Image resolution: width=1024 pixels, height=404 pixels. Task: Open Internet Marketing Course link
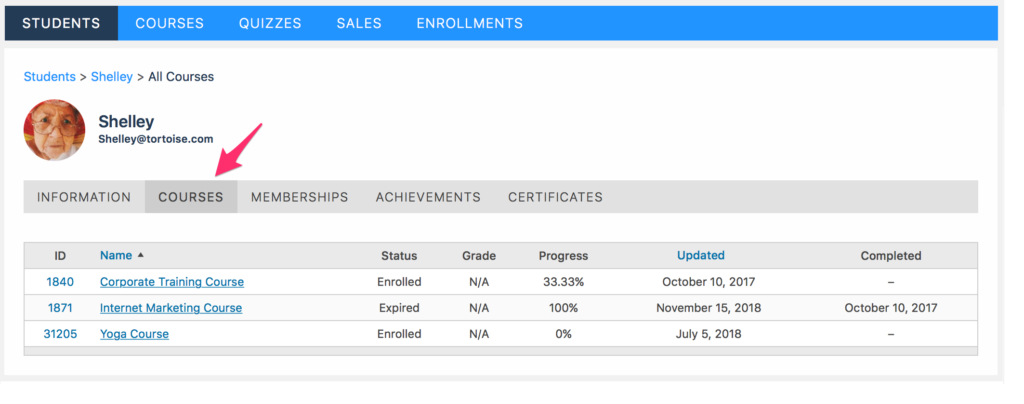pos(171,308)
